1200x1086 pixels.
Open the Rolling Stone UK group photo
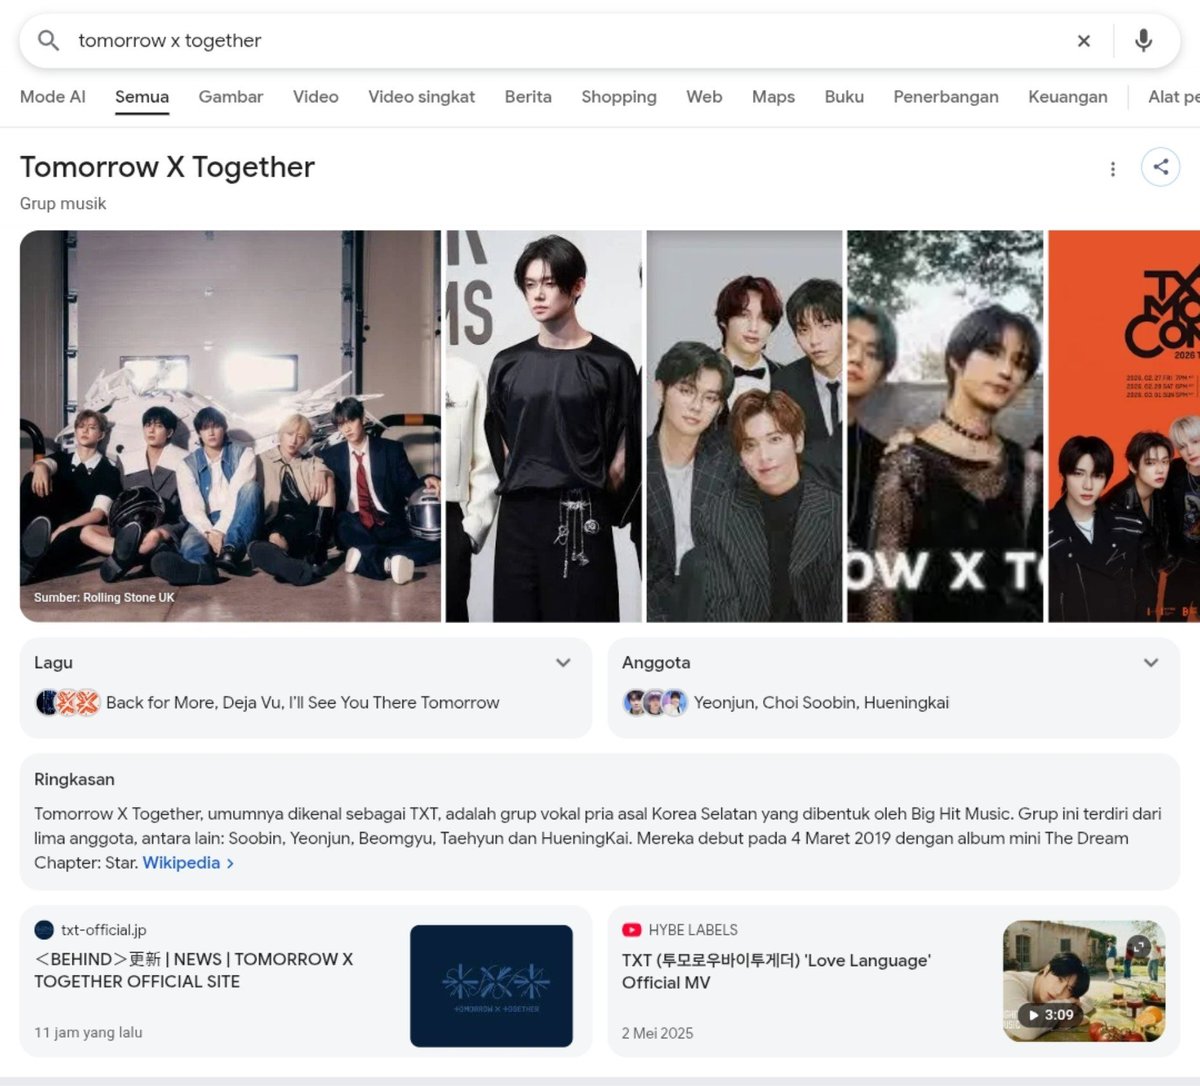[230, 426]
